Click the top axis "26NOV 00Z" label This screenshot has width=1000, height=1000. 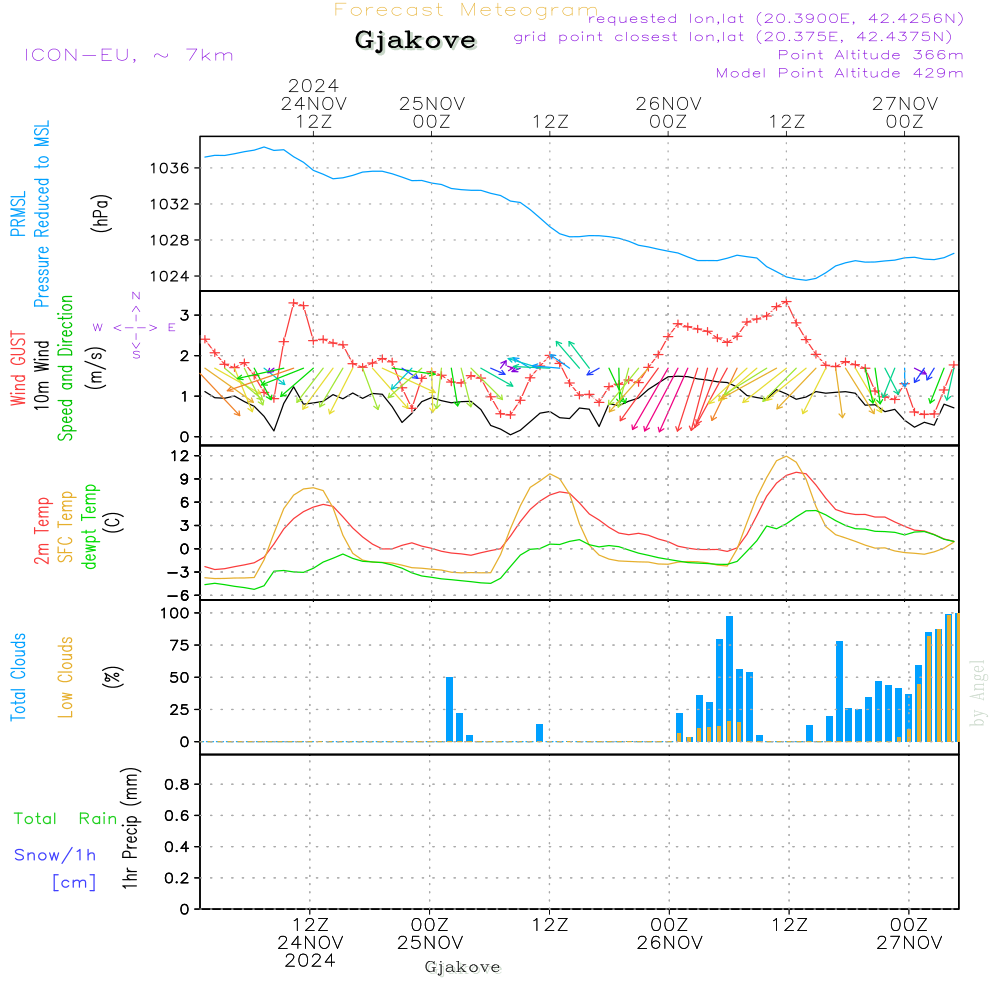click(668, 112)
